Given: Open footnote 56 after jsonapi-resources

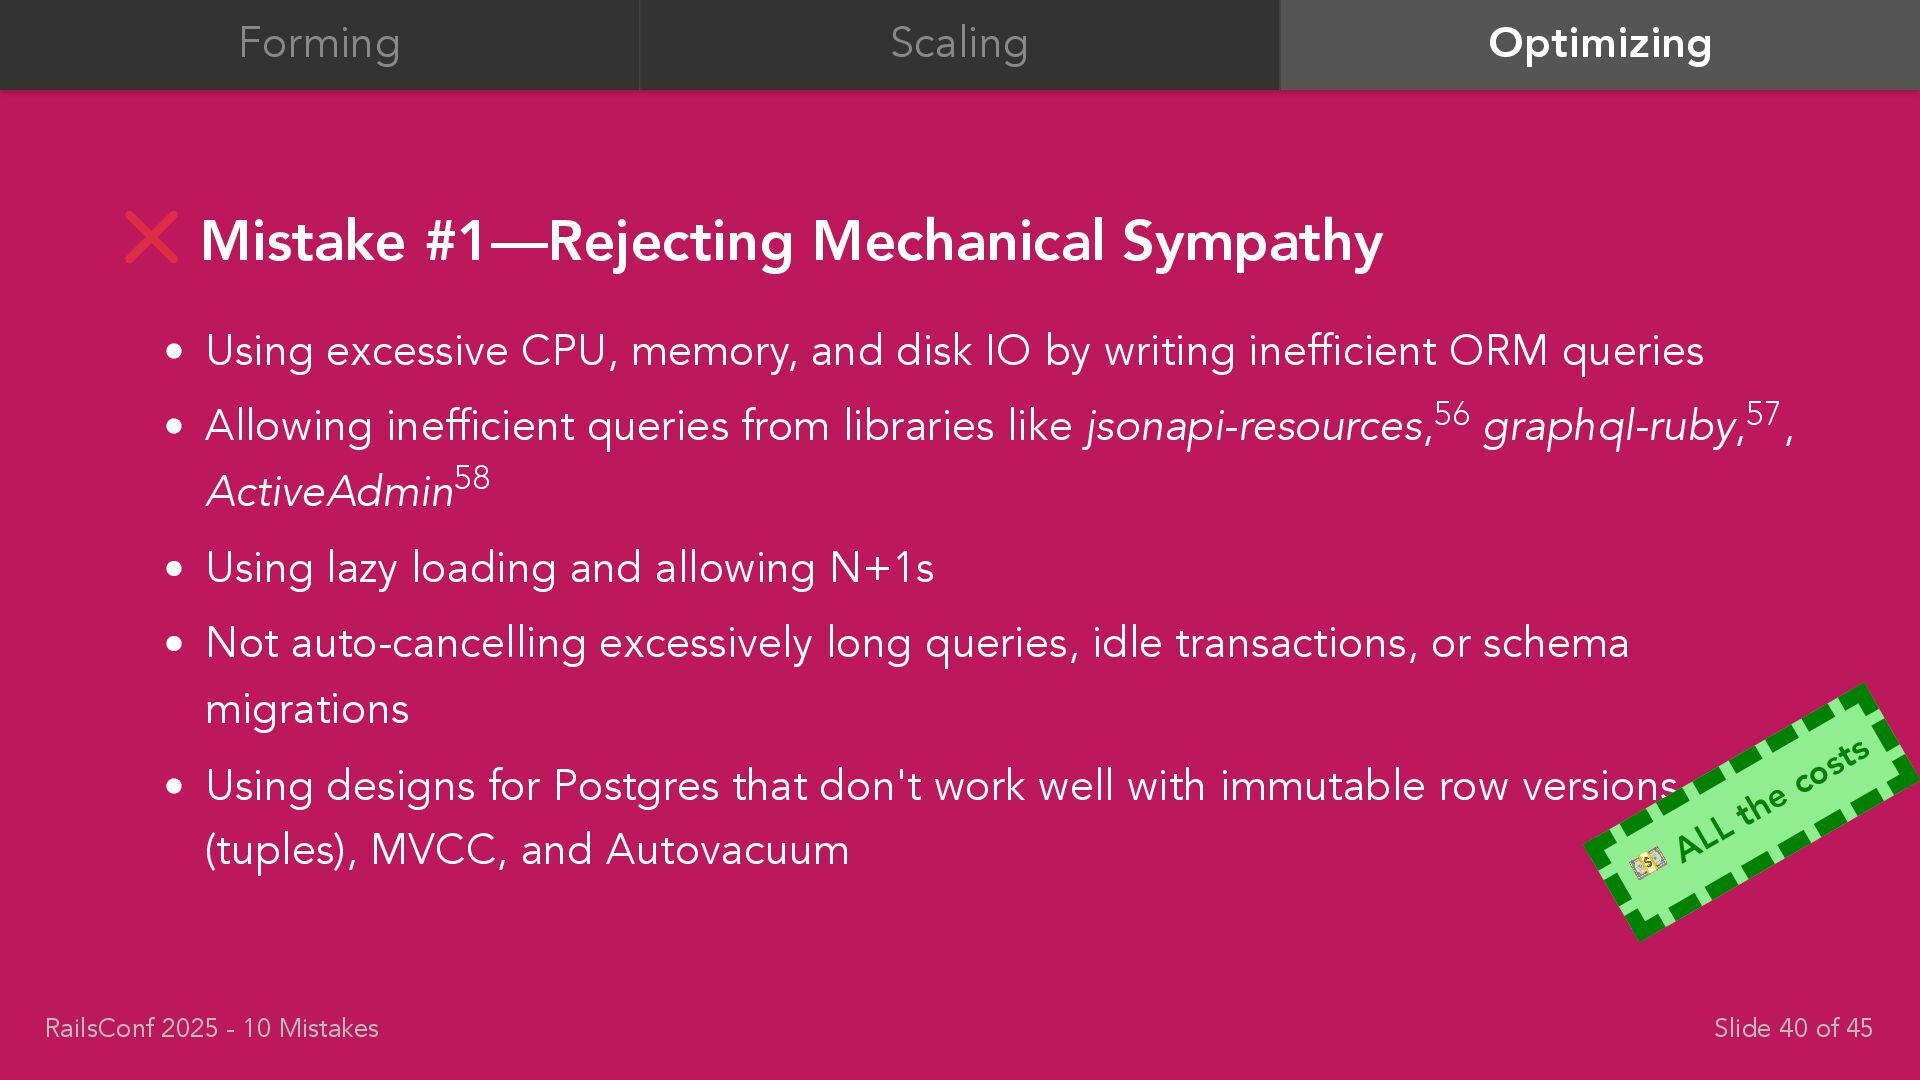Looking at the screenshot, I should [1452, 413].
